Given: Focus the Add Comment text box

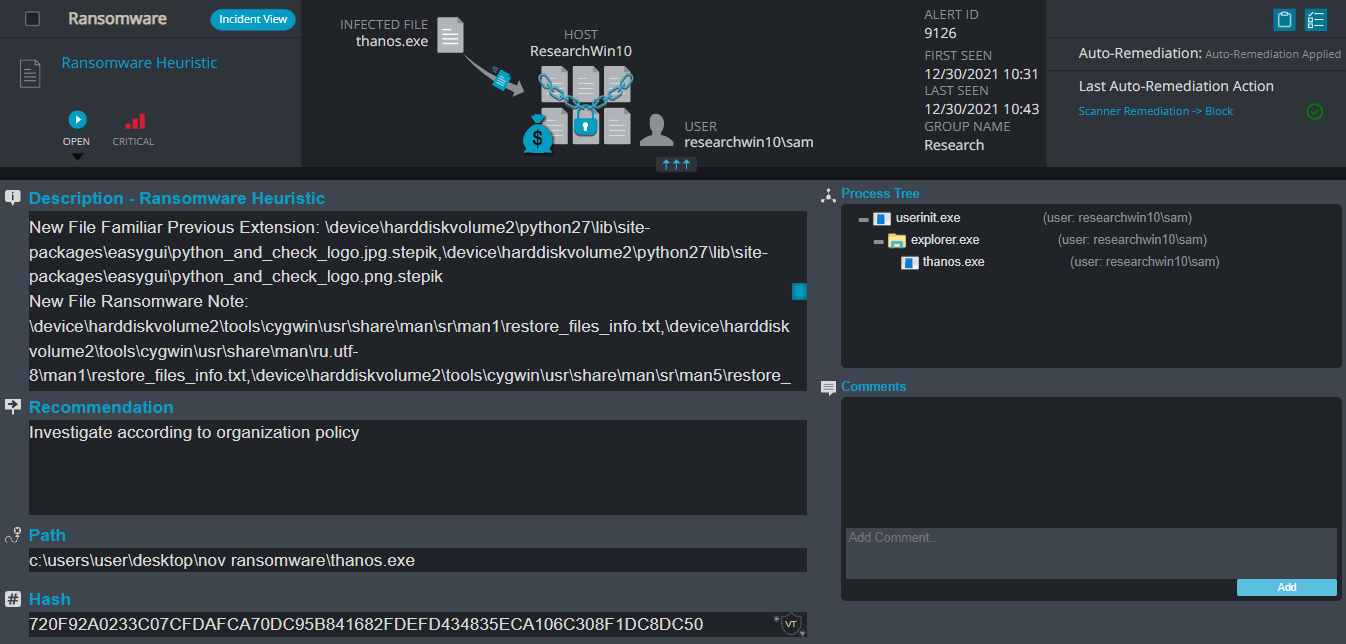Looking at the screenshot, I should click(x=1091, y=553).
